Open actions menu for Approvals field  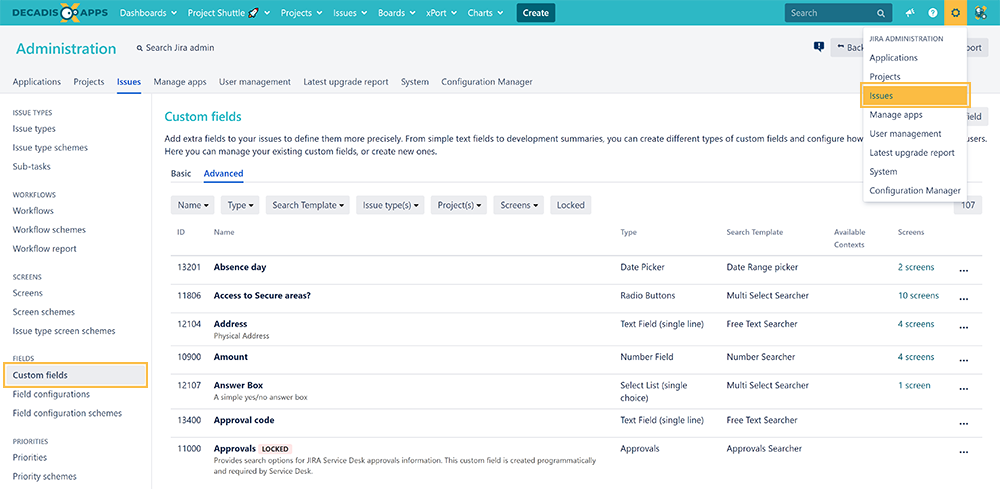point(964,451)
